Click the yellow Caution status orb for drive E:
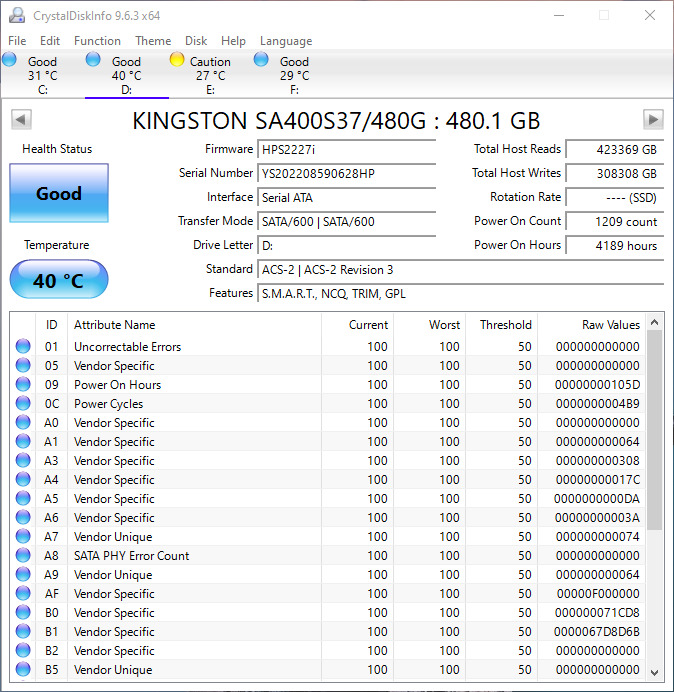674x692 pixels. 177,60
